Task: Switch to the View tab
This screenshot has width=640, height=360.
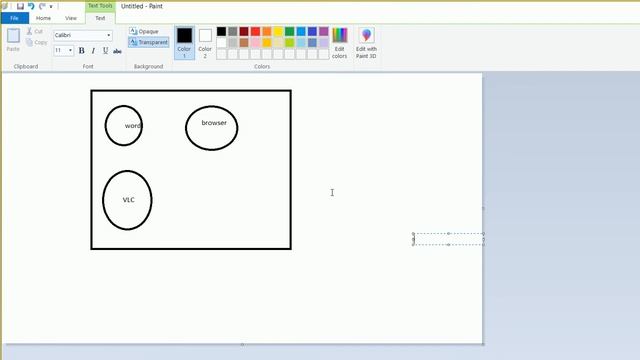Action: click(71, 18)
